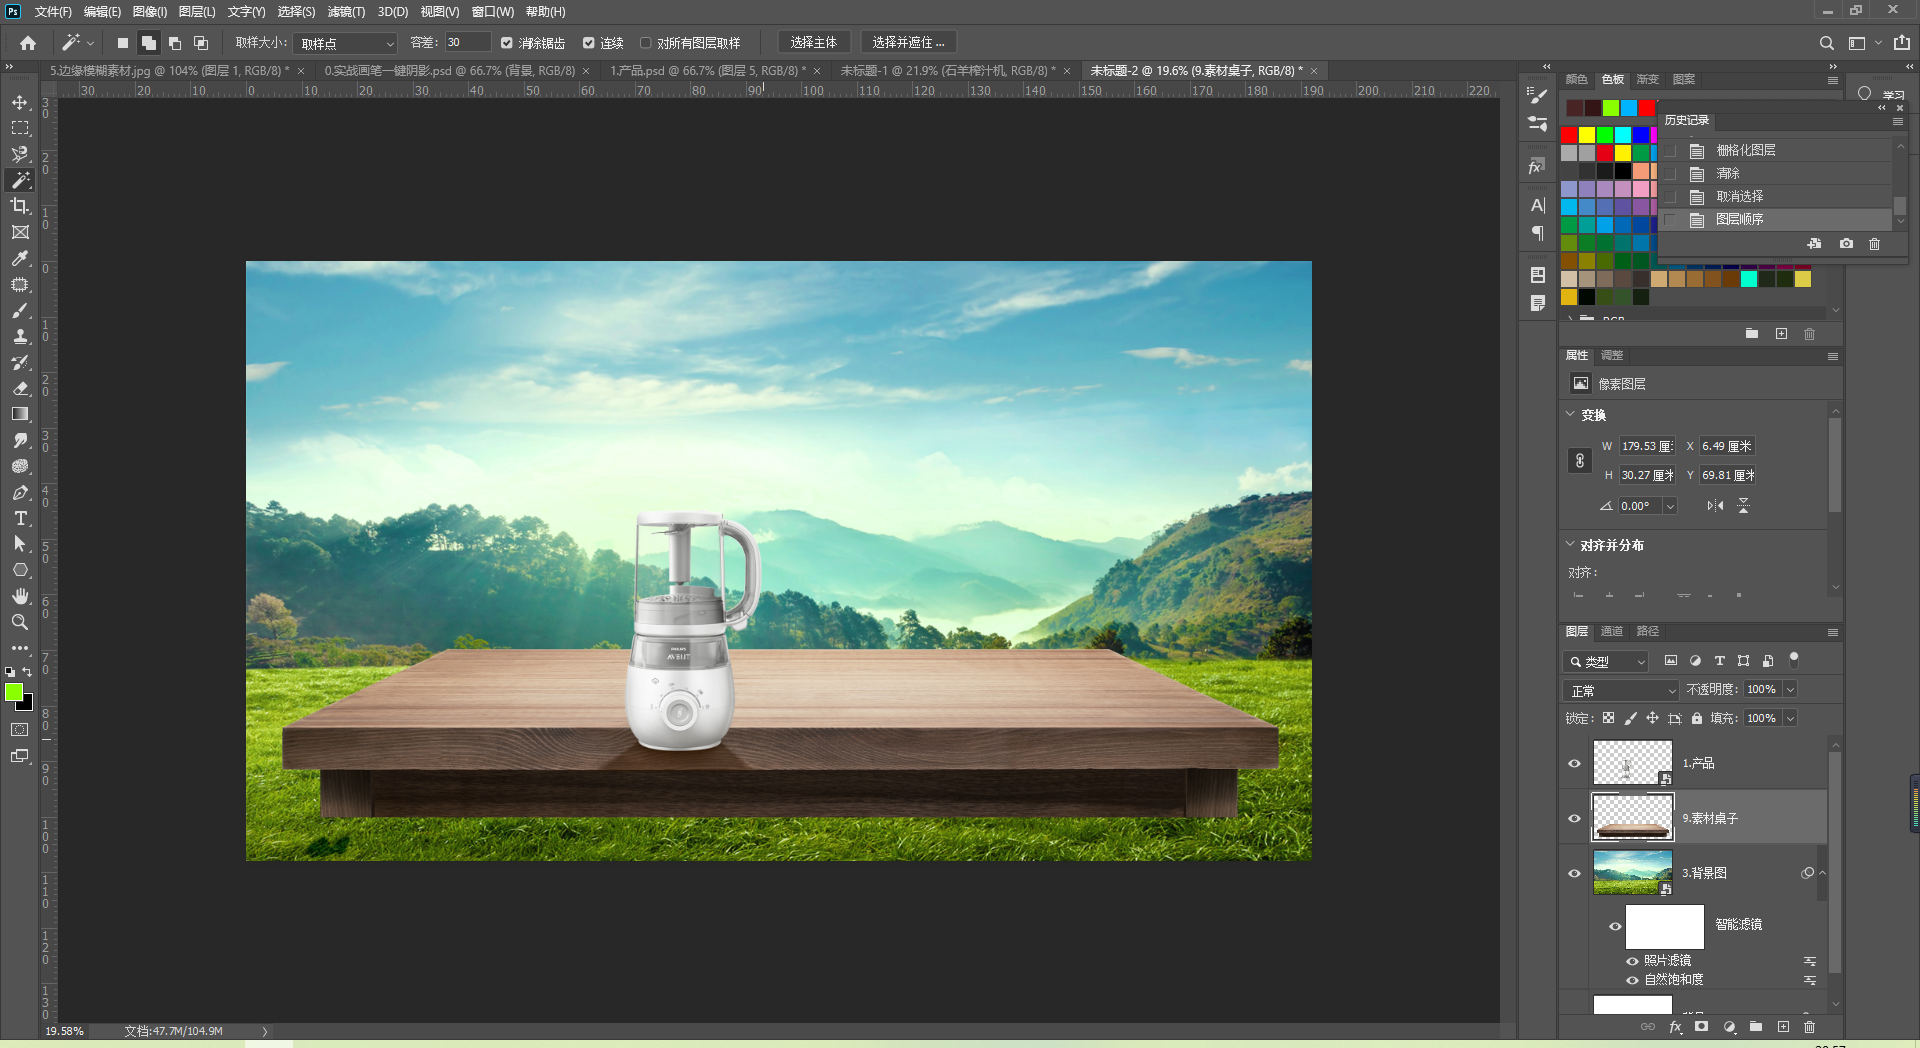This screenshot has width=1920, height=1048.
Task: Delete the layer with the Layers trash icon
Action: point(1809,1027)
